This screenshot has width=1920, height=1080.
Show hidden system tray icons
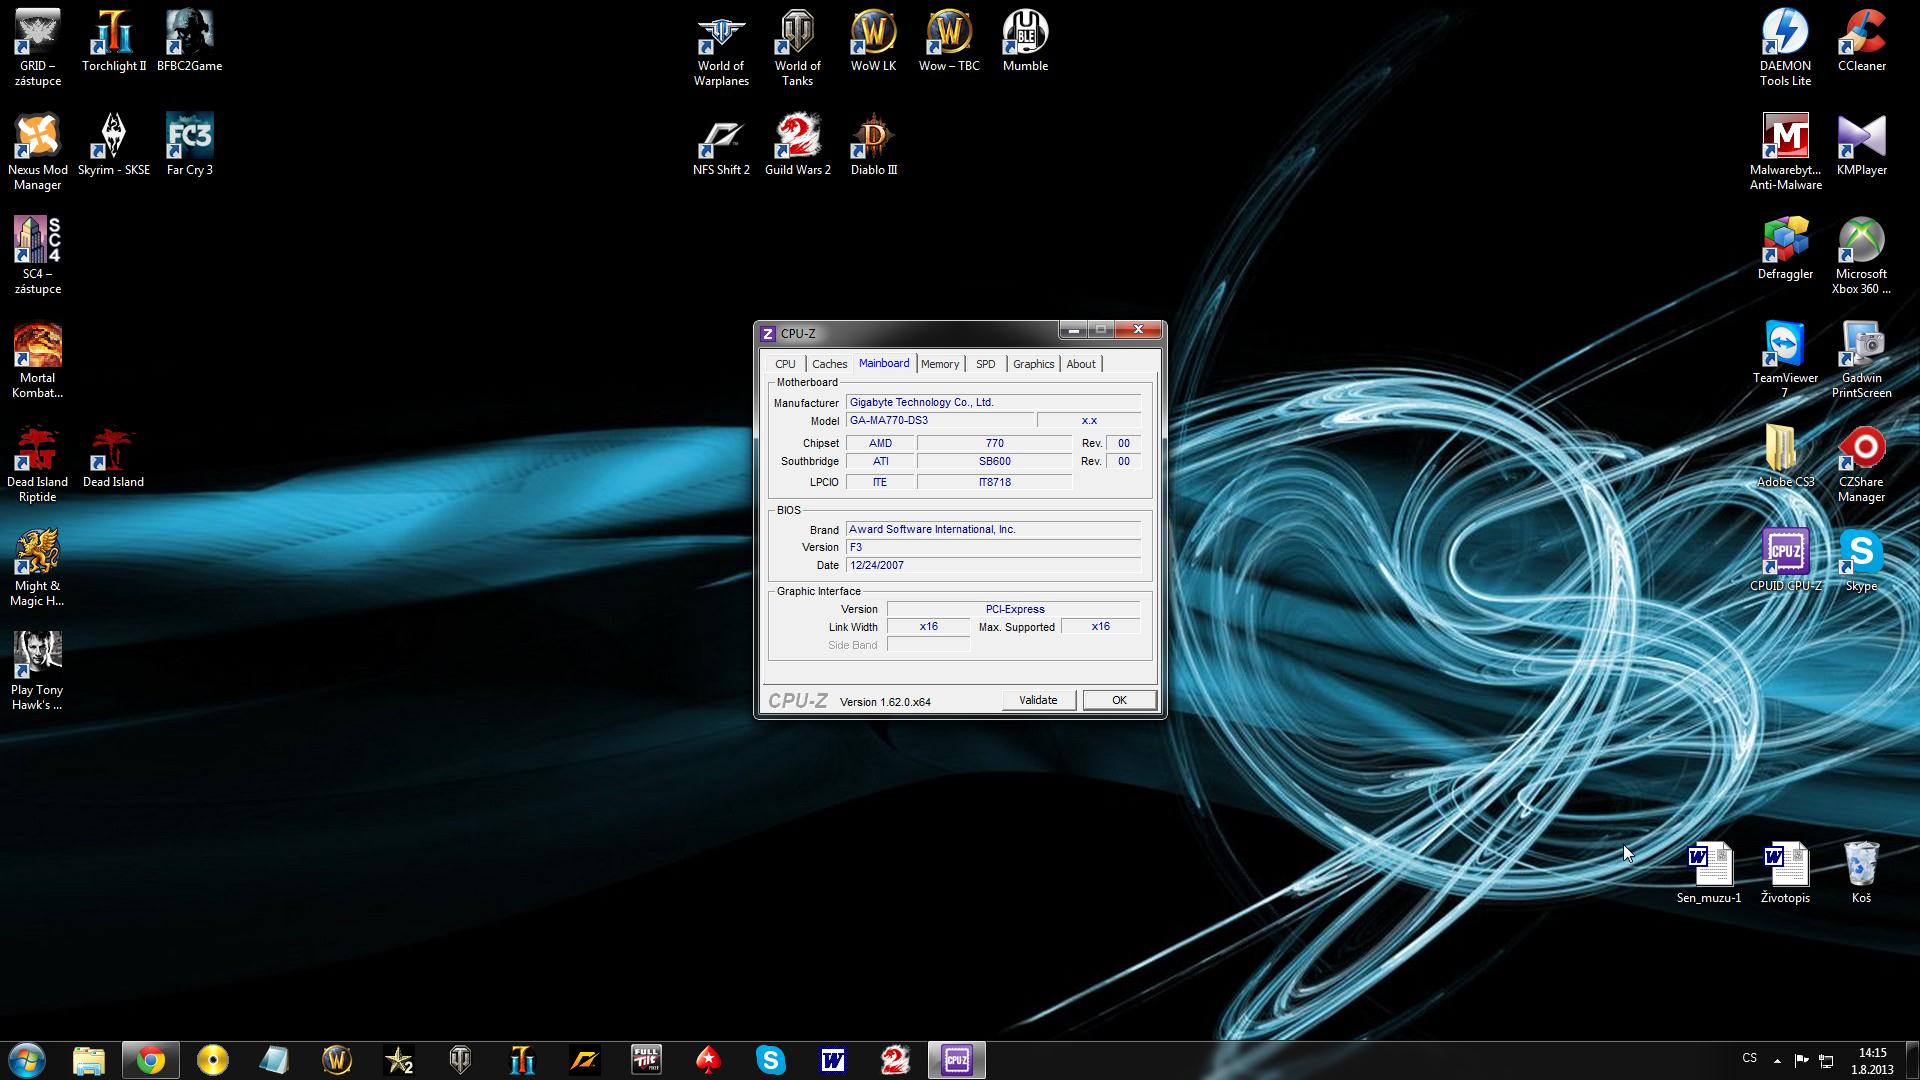(x=1777, y=1060)
